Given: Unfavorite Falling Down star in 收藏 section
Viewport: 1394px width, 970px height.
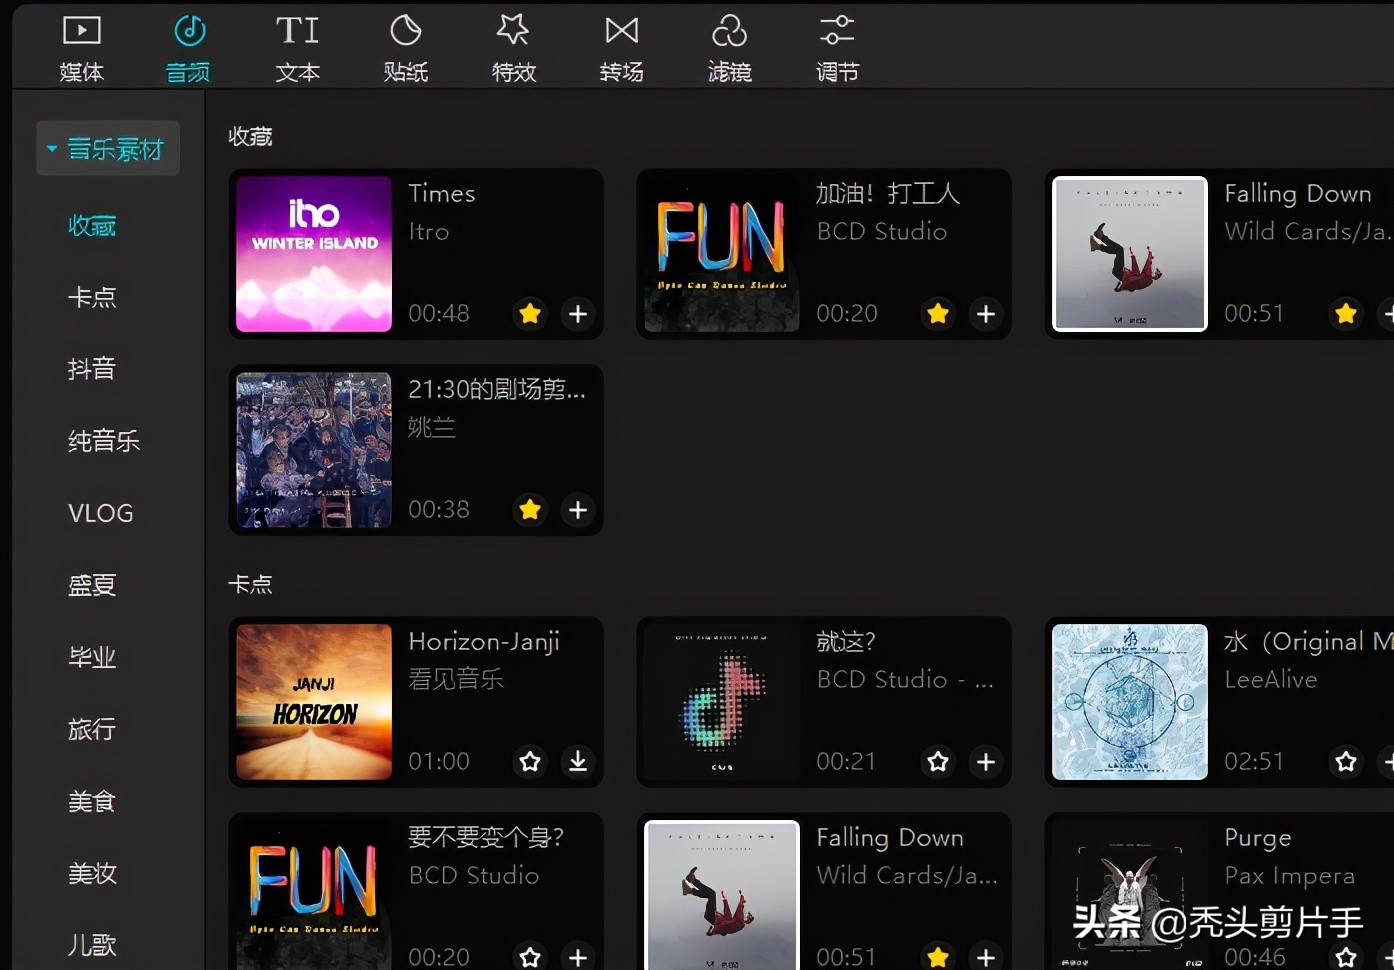Looking at the screenshot, I should coord(1346,314).
